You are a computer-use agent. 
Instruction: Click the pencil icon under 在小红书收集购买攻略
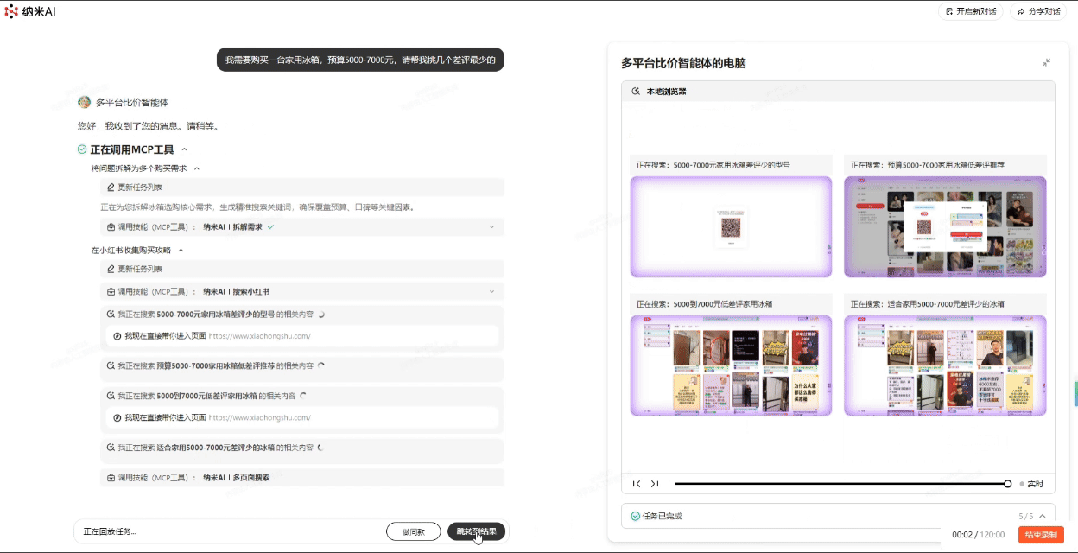(111, 268)
